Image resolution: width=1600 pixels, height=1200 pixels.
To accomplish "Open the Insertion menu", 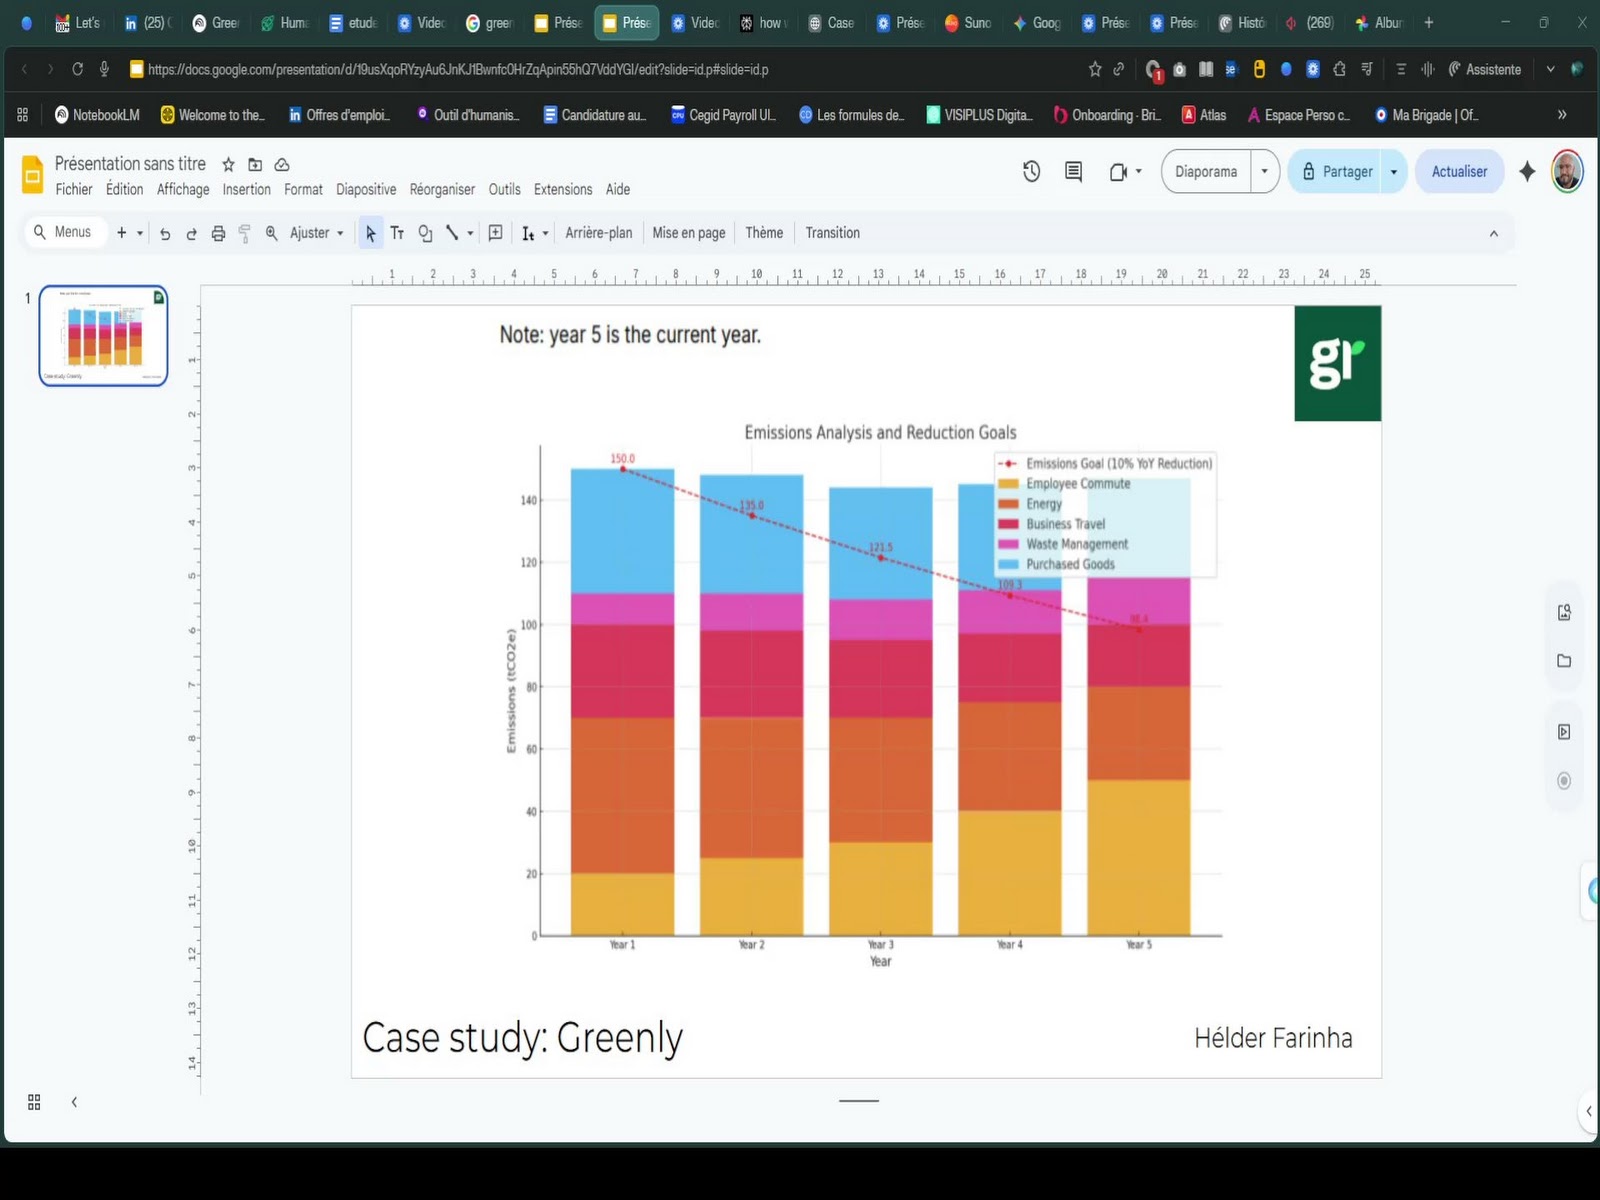I will pyautogui.click(x=246, y=190).
